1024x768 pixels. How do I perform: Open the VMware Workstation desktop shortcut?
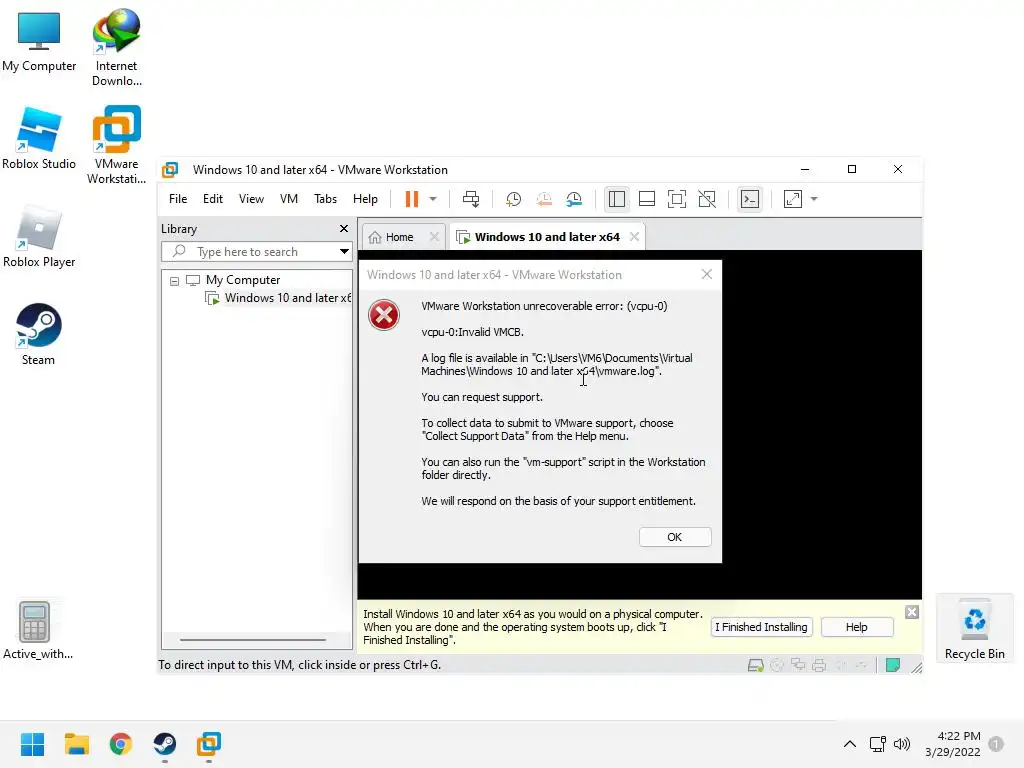pos(116,145)
